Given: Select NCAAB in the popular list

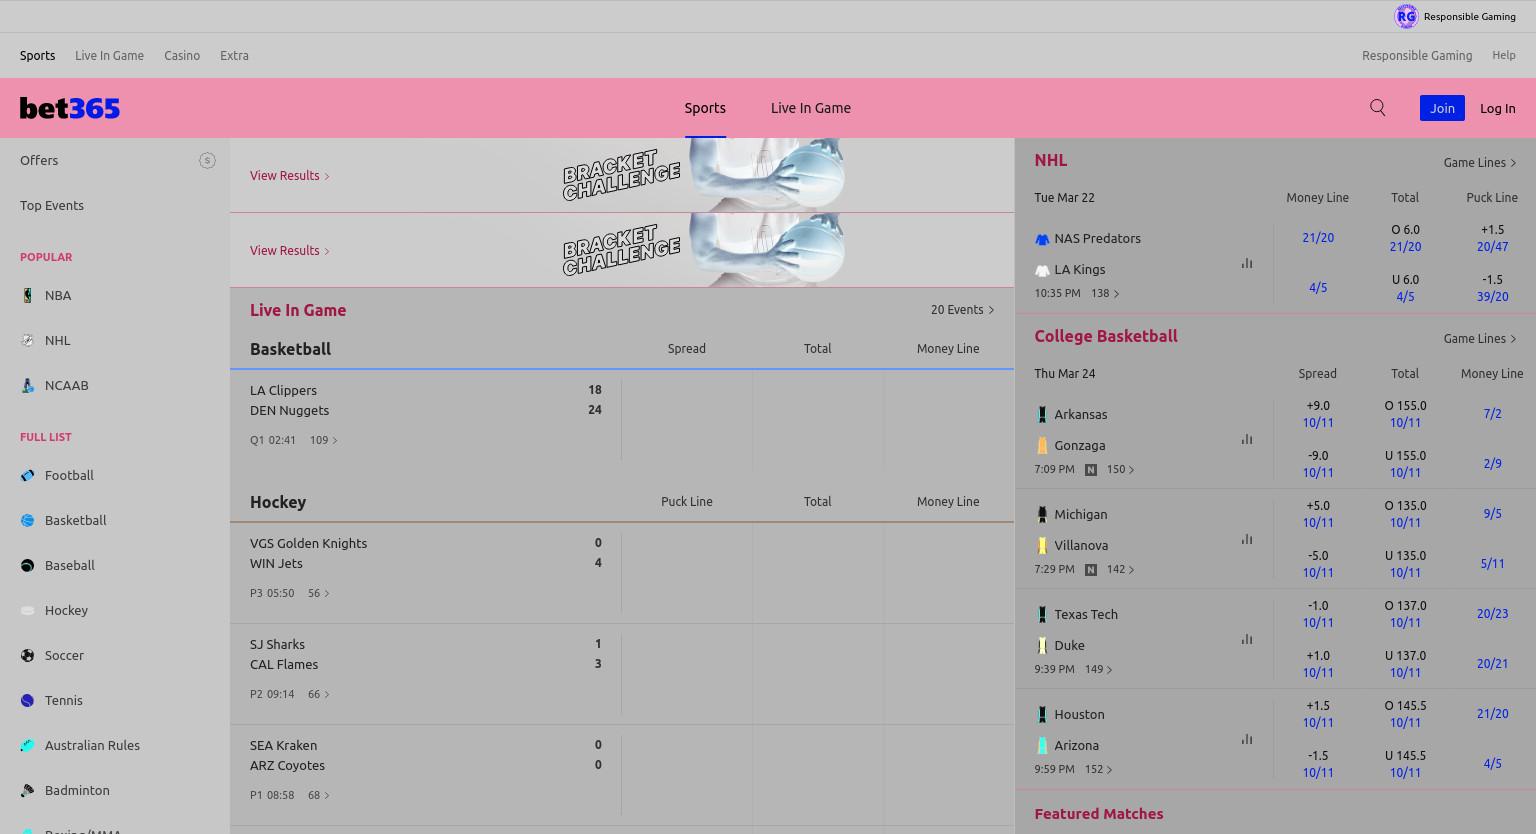Looking at the screenshot, I should (x=67, y=385).
